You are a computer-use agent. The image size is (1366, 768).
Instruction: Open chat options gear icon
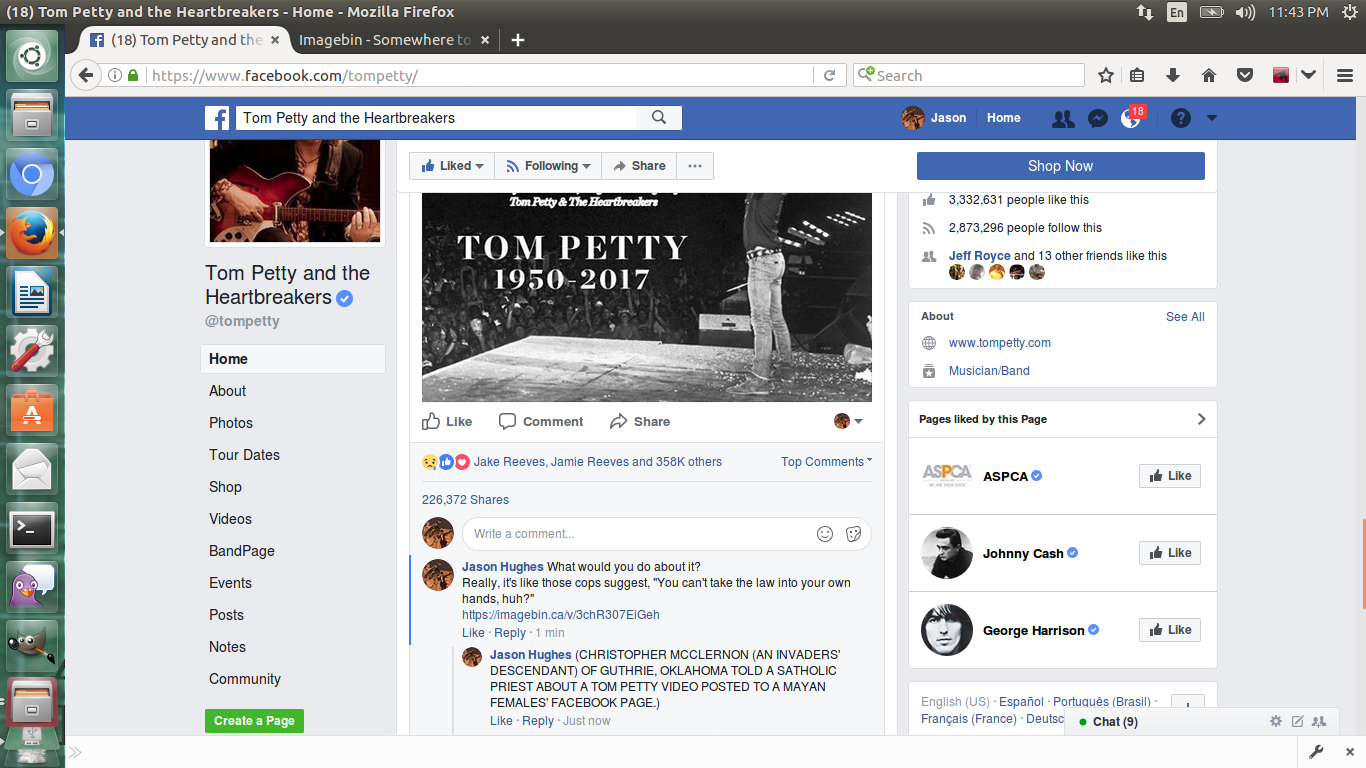[x=1276, y=721]
